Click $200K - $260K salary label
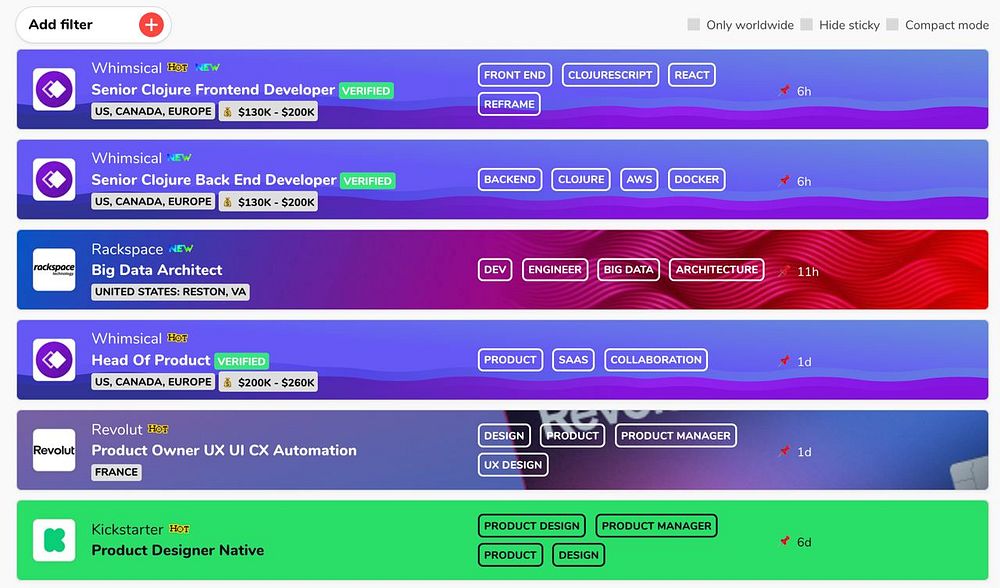1000x588 pixels. pos(268,383)
